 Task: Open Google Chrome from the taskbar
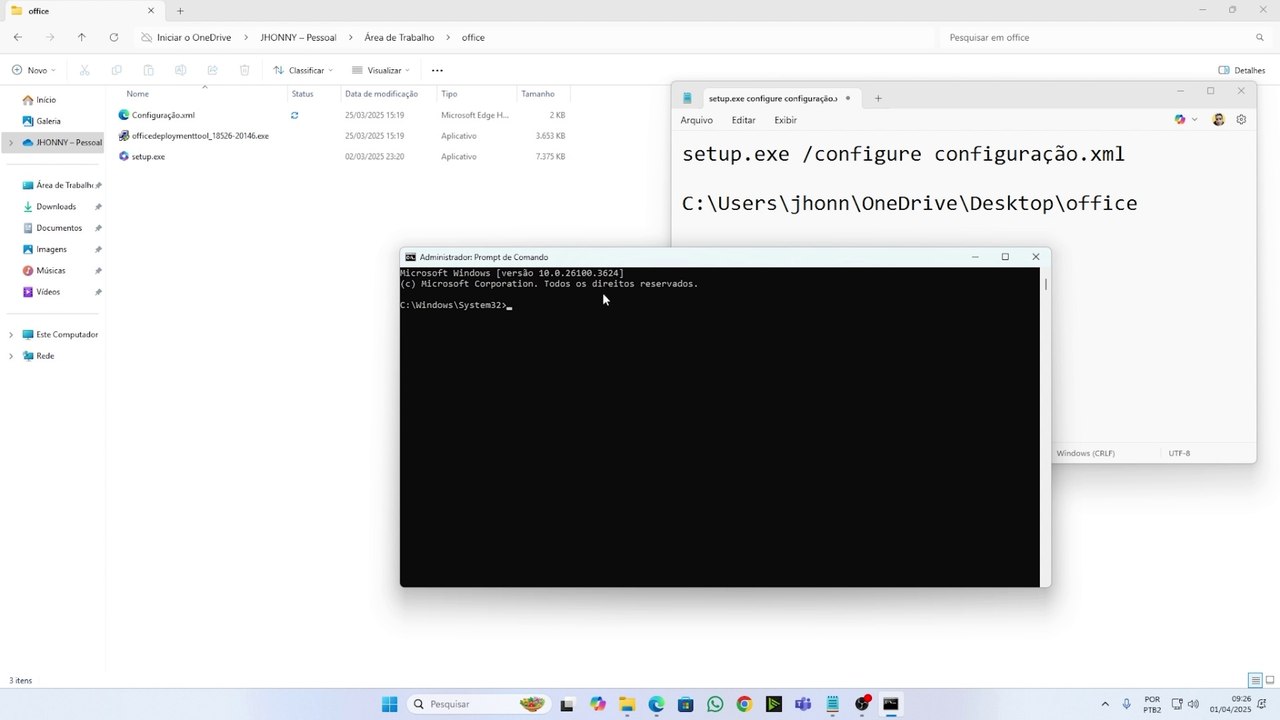click(x=744, y=704)
